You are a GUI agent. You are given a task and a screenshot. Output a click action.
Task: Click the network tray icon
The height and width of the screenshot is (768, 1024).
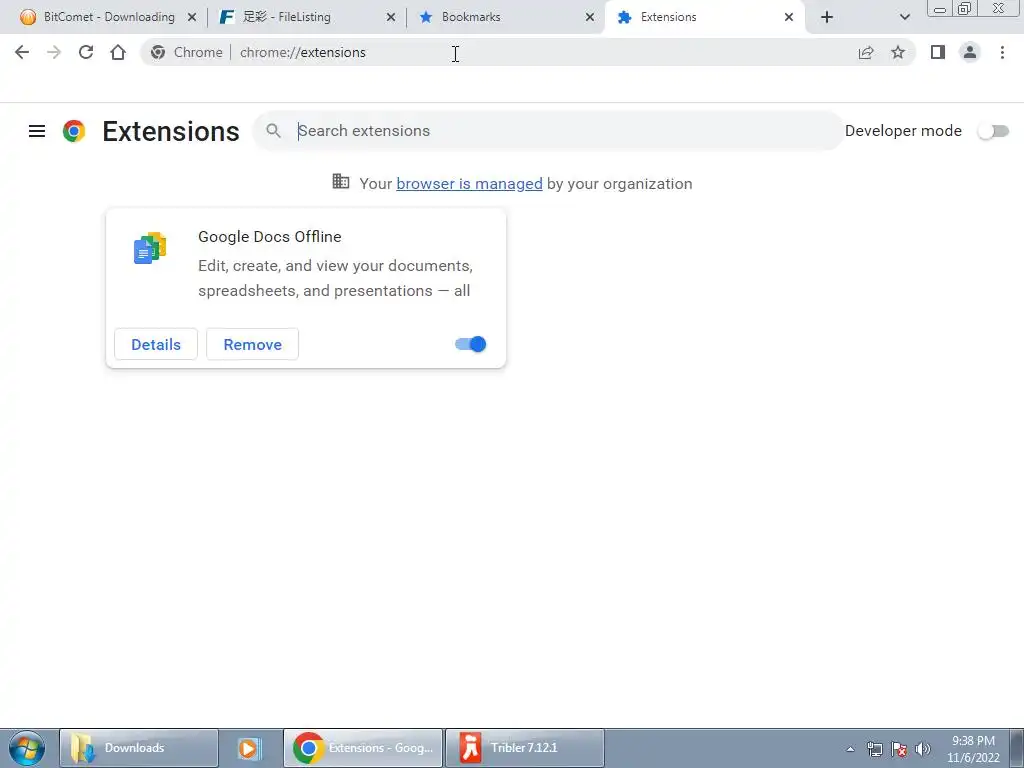pyautogui.click(x=874, y=749)
